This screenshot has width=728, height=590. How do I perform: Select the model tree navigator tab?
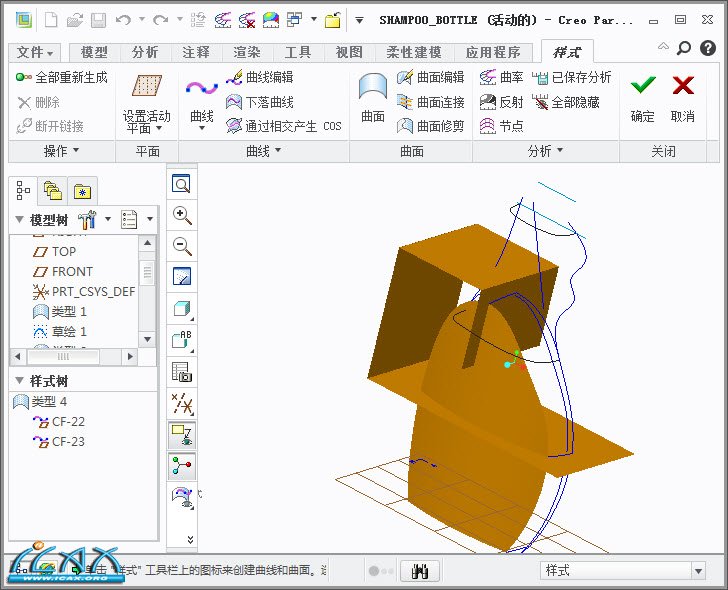(23, 190)
